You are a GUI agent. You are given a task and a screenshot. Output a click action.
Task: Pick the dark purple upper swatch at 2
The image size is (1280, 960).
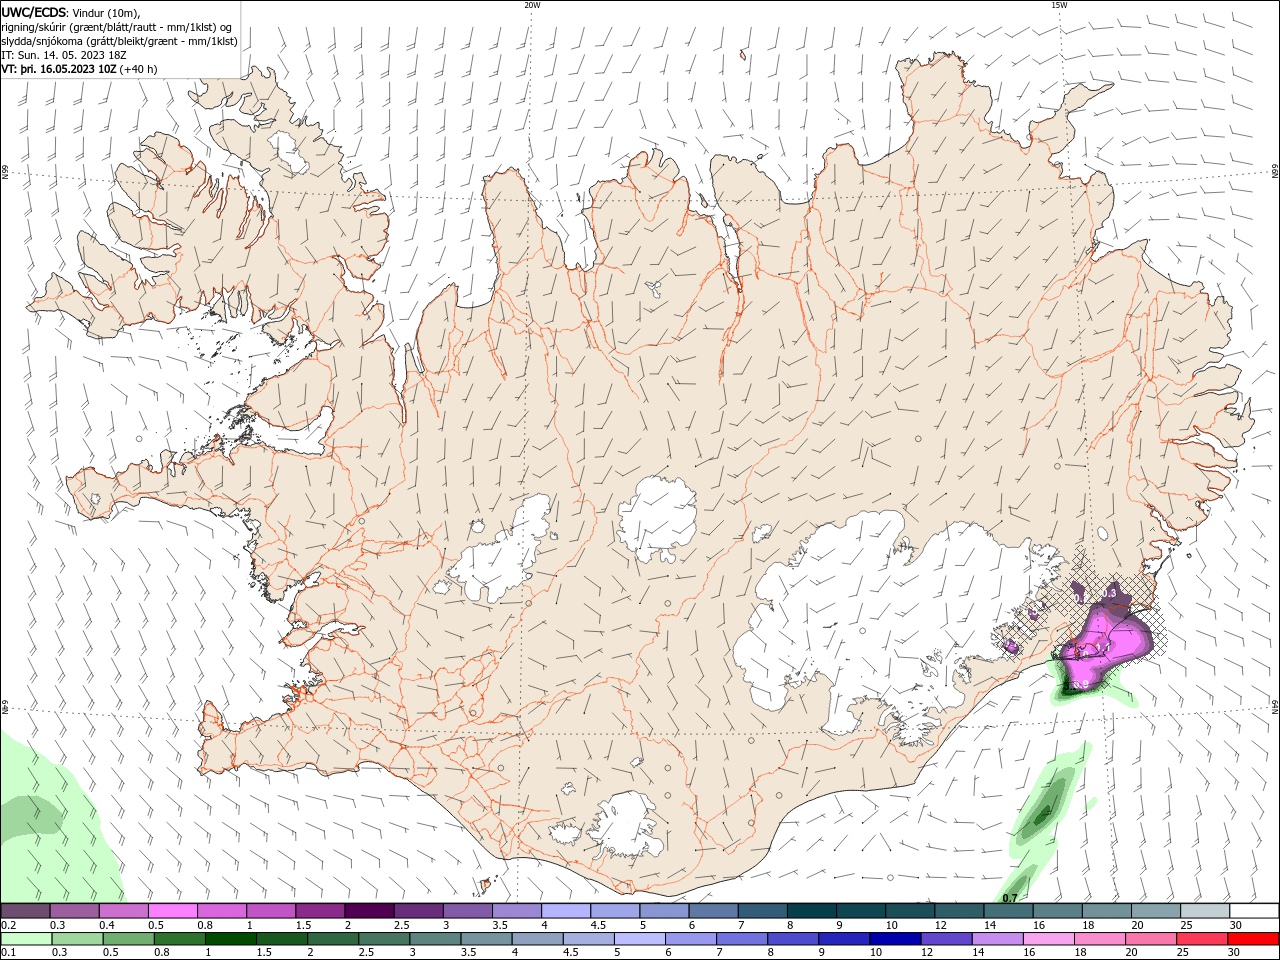(369, 911)
